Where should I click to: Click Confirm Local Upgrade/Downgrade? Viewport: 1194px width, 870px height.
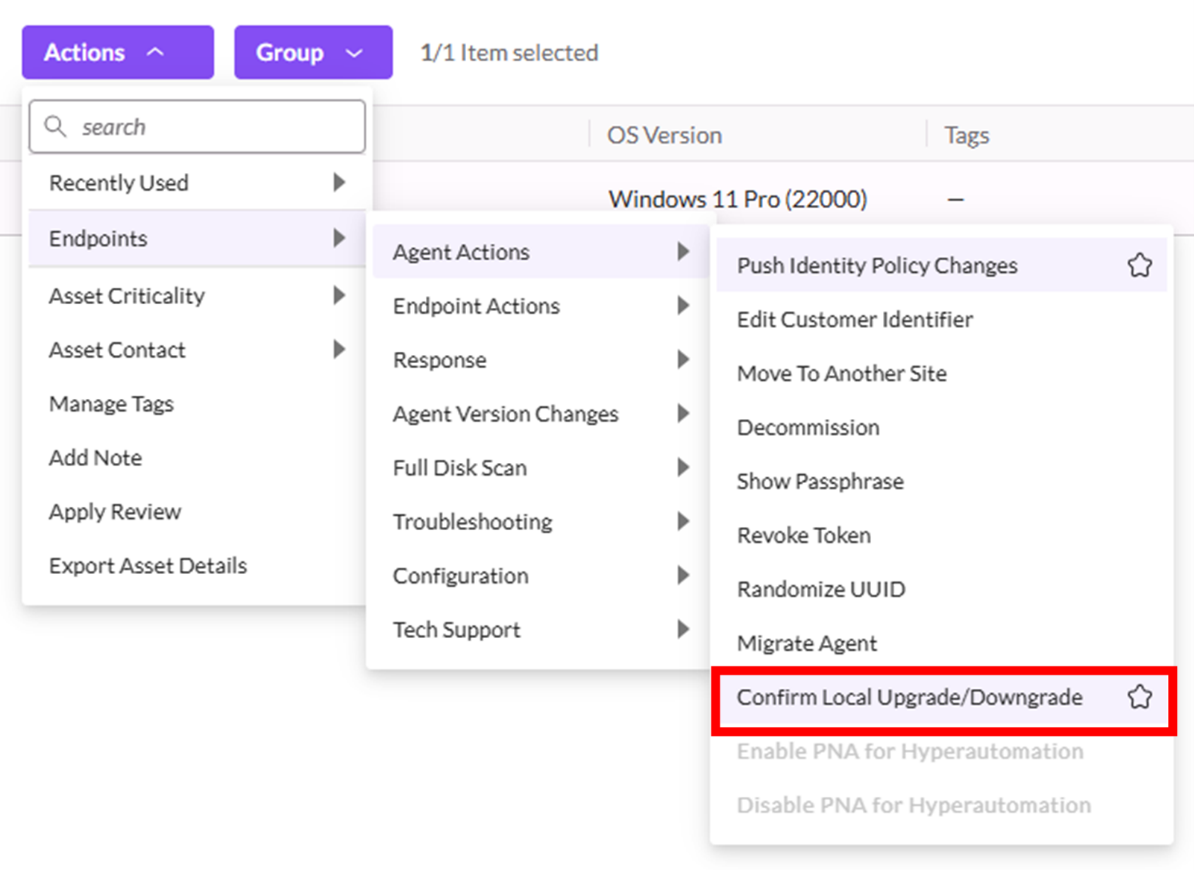909,698
